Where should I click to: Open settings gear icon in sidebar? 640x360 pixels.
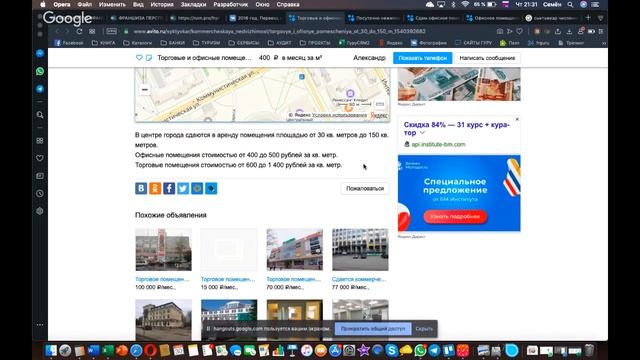[x=40, y=211]
